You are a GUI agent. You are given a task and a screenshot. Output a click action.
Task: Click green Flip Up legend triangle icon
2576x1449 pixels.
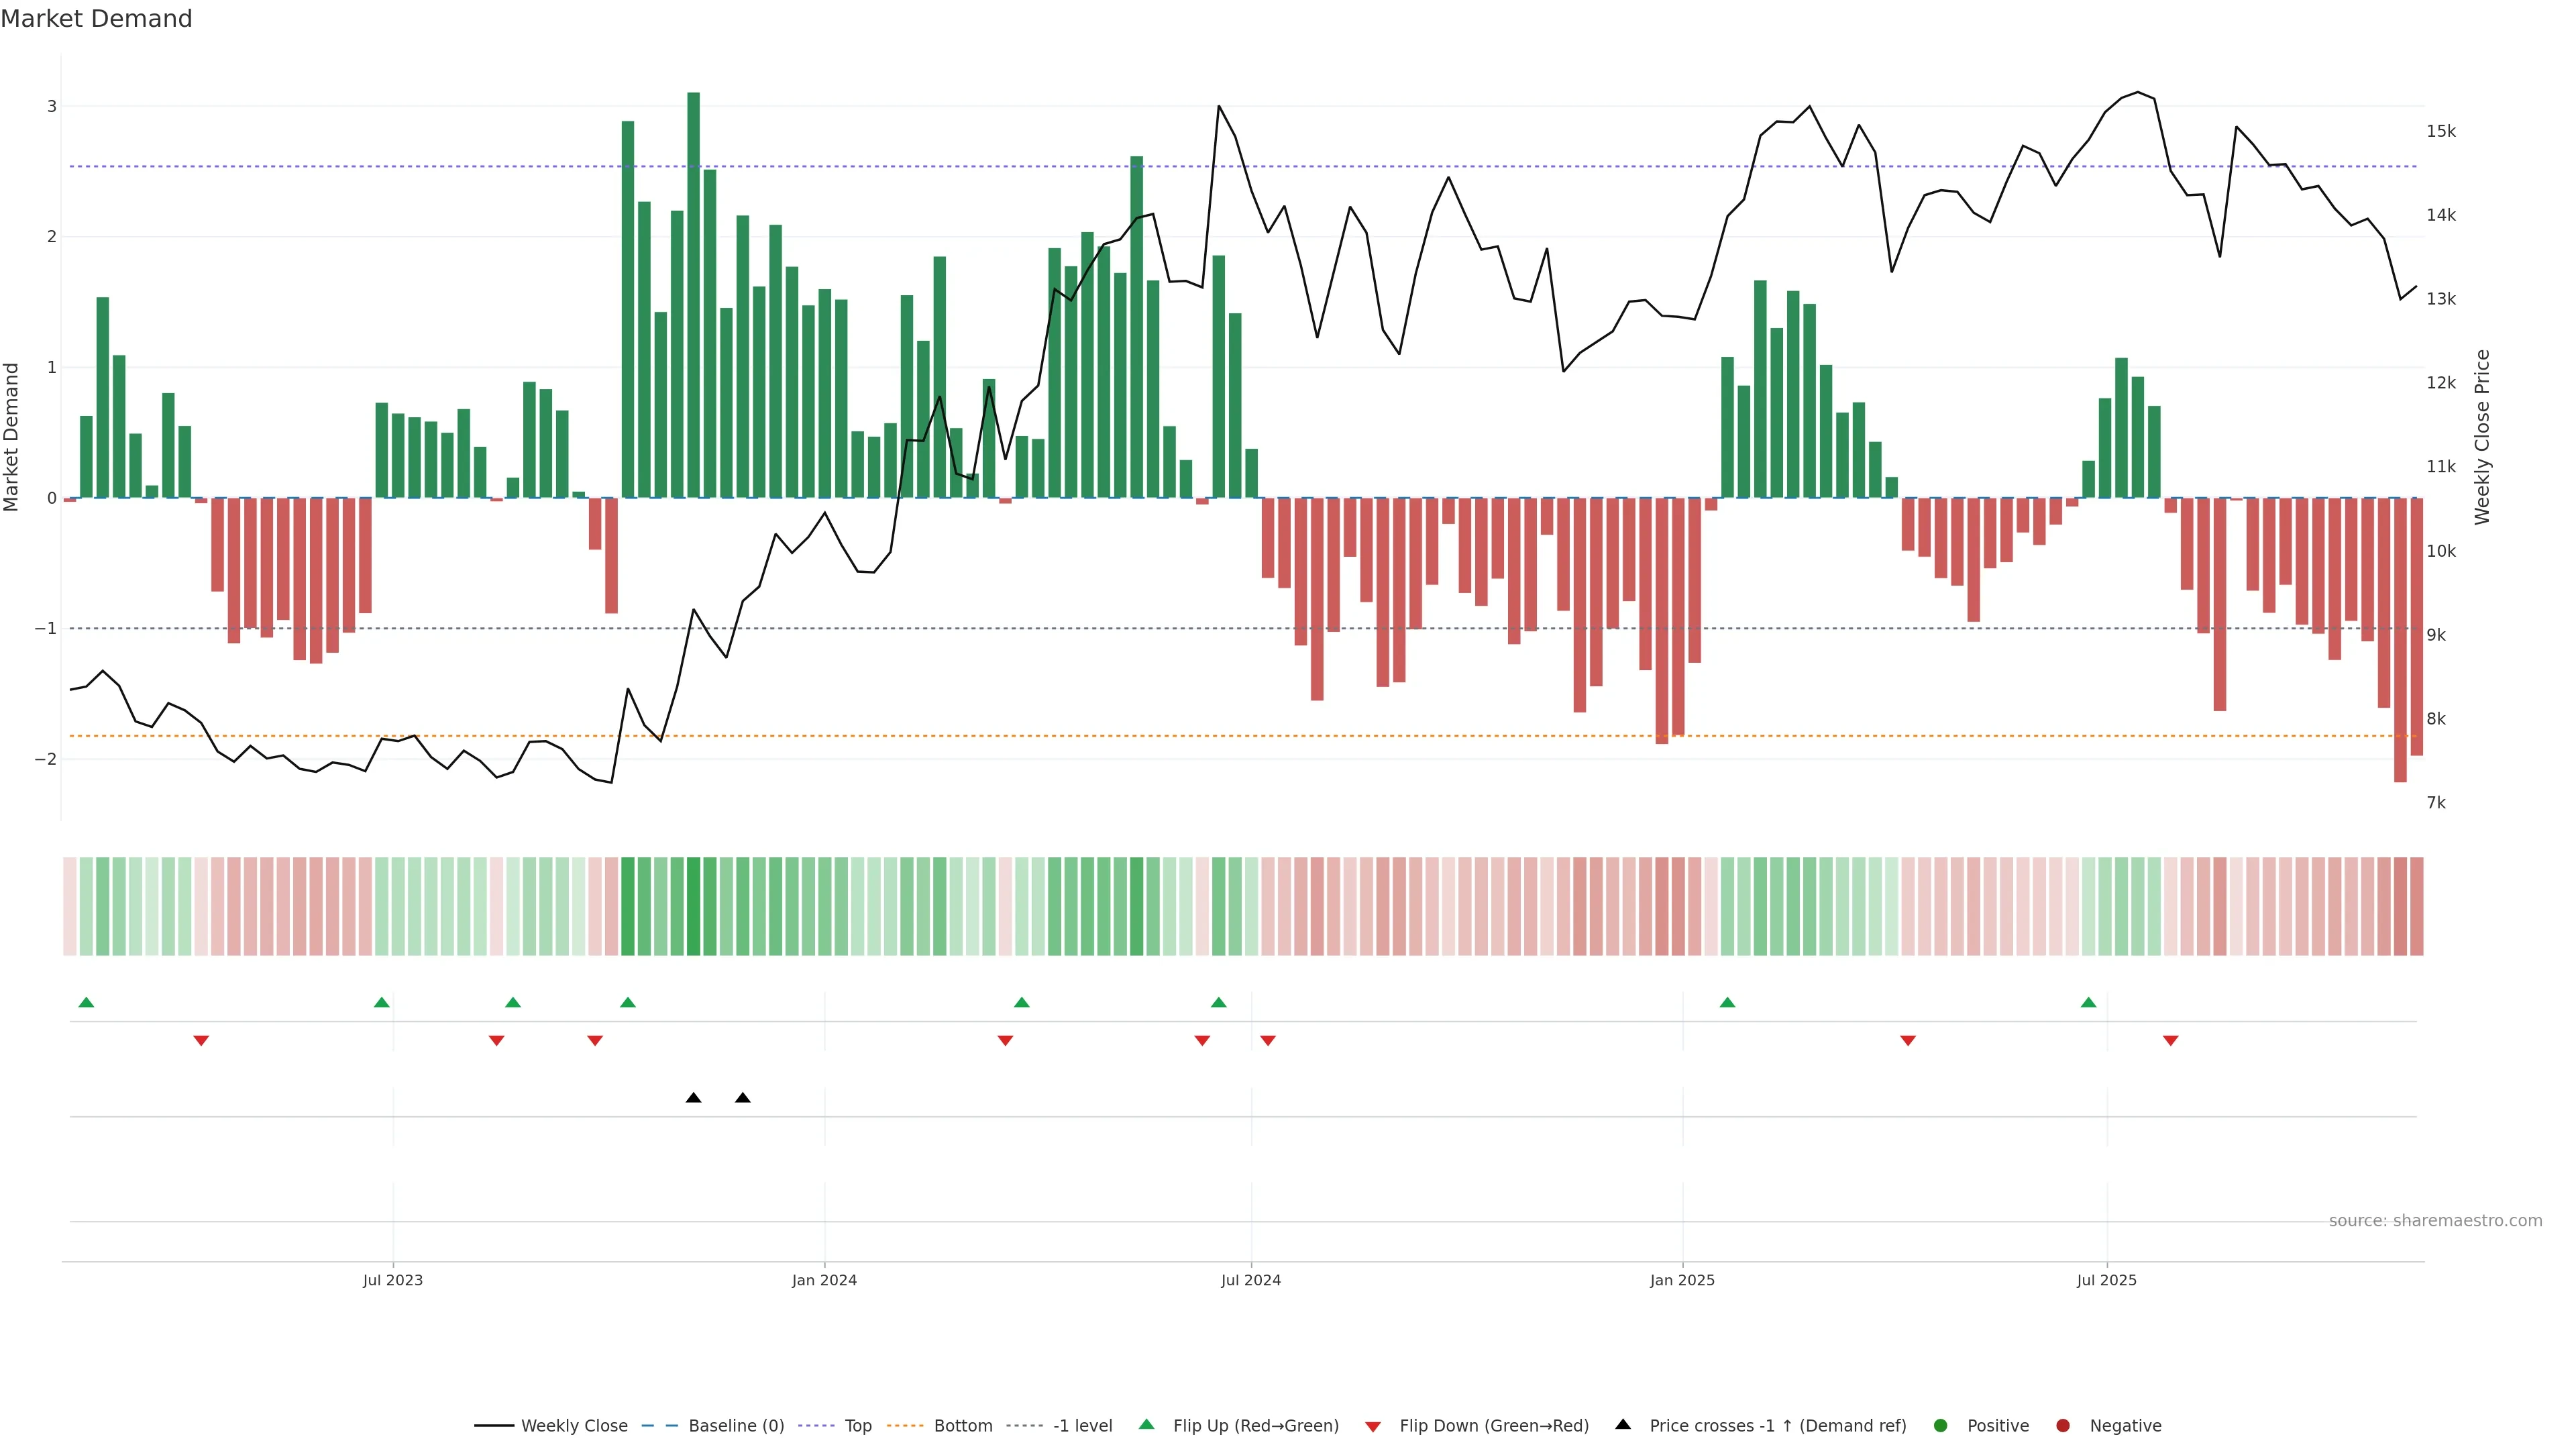[1147, 1424]
